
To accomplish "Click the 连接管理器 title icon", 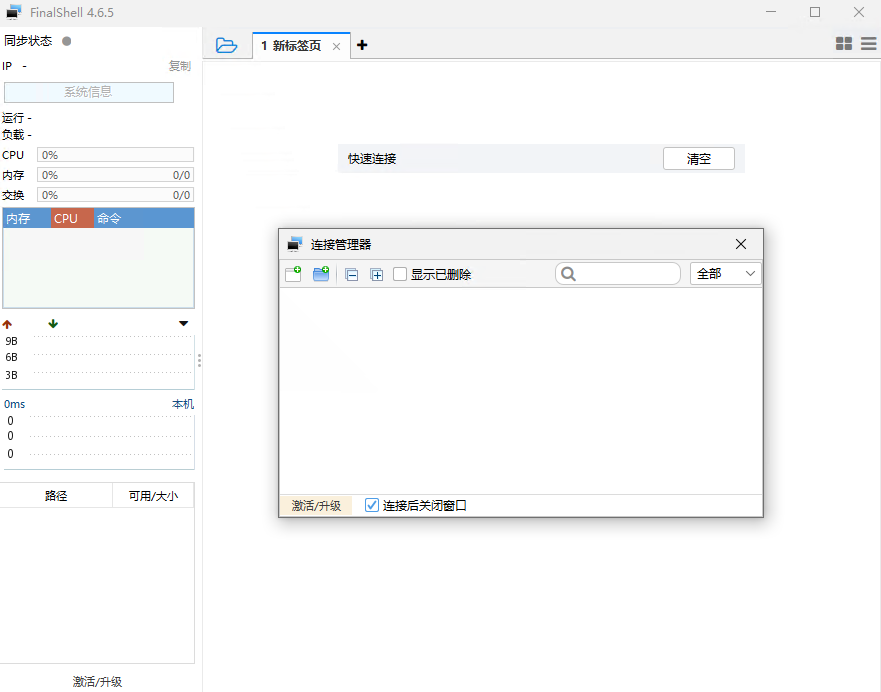I will pos(295,244).
